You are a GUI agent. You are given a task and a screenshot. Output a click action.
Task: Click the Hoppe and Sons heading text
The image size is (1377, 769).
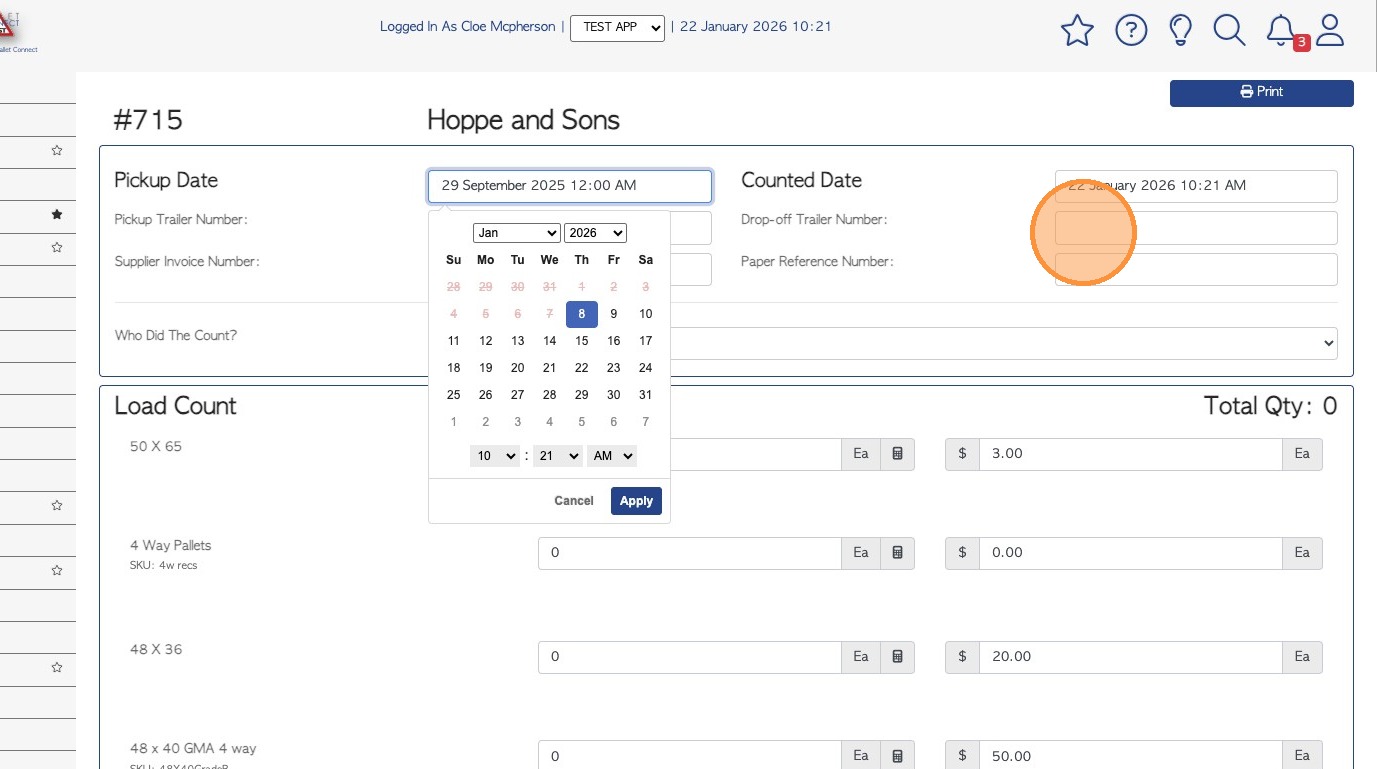523,121
